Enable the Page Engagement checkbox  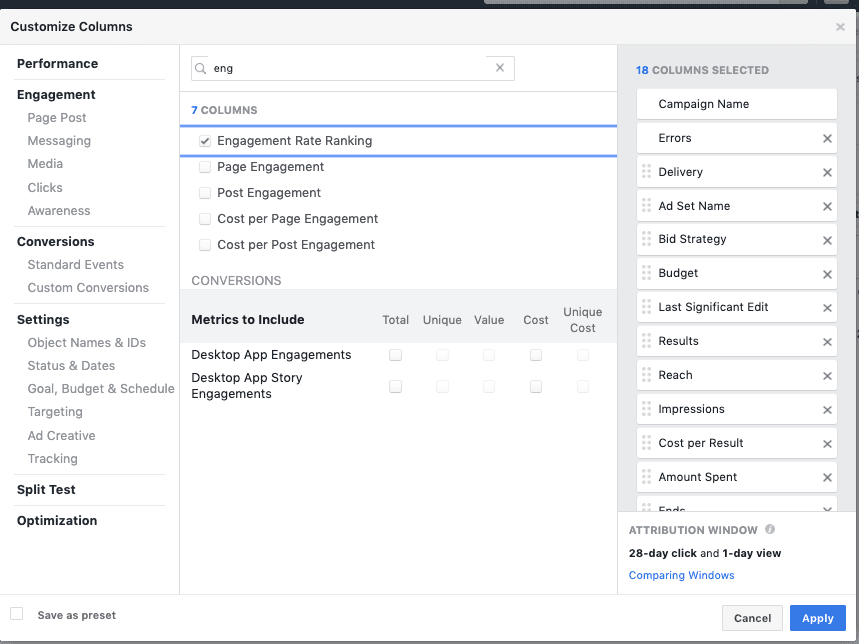[x=205, y=167]
